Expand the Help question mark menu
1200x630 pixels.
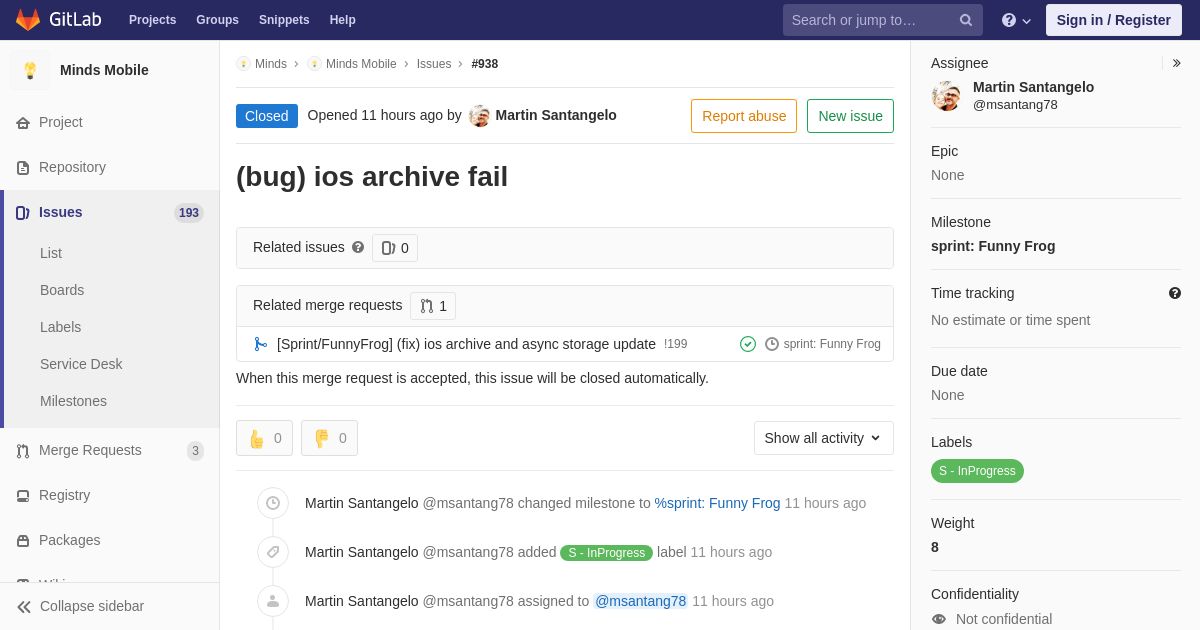coord(1016,20)
